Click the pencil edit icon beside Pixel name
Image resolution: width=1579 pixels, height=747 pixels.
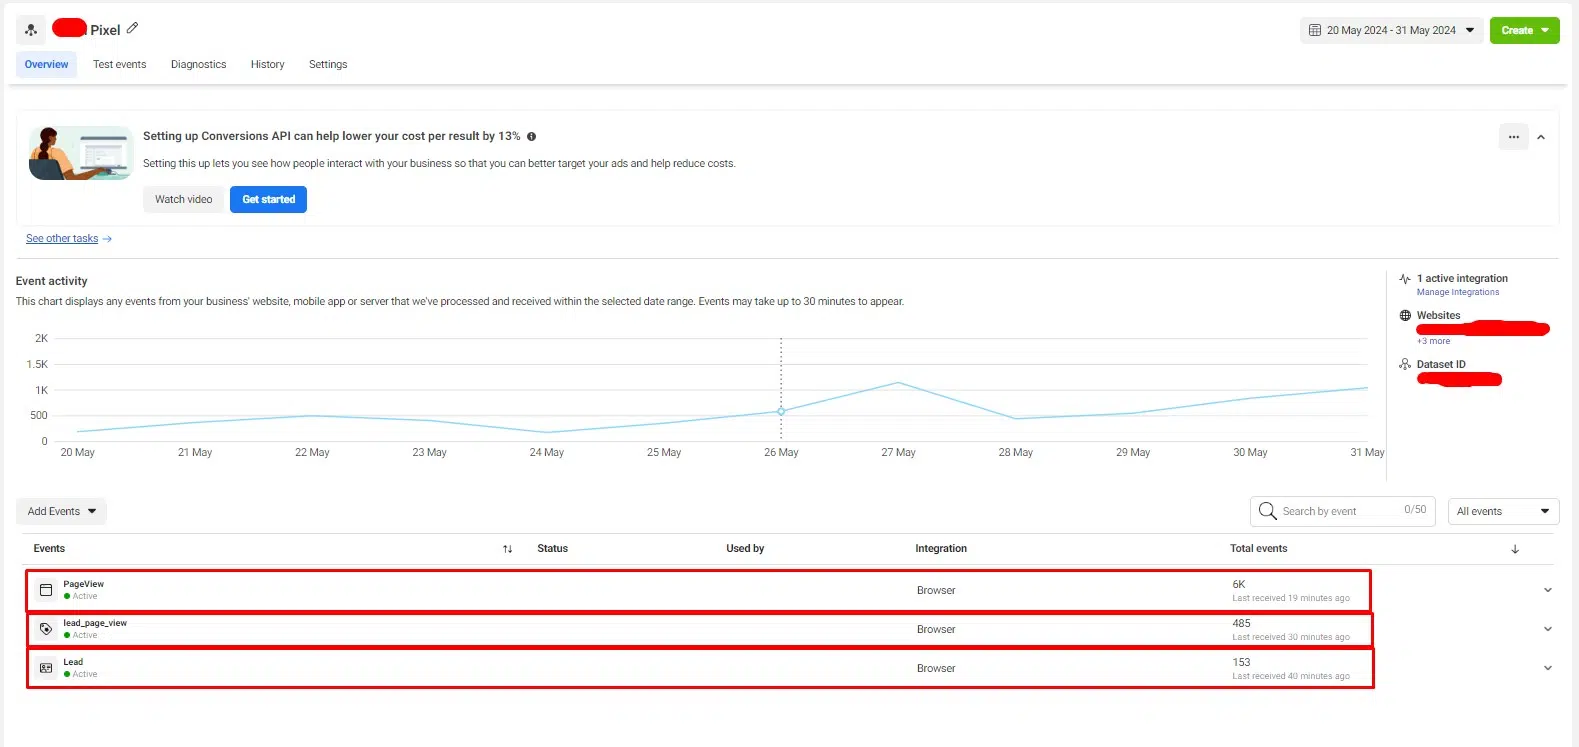click(132, 28)
